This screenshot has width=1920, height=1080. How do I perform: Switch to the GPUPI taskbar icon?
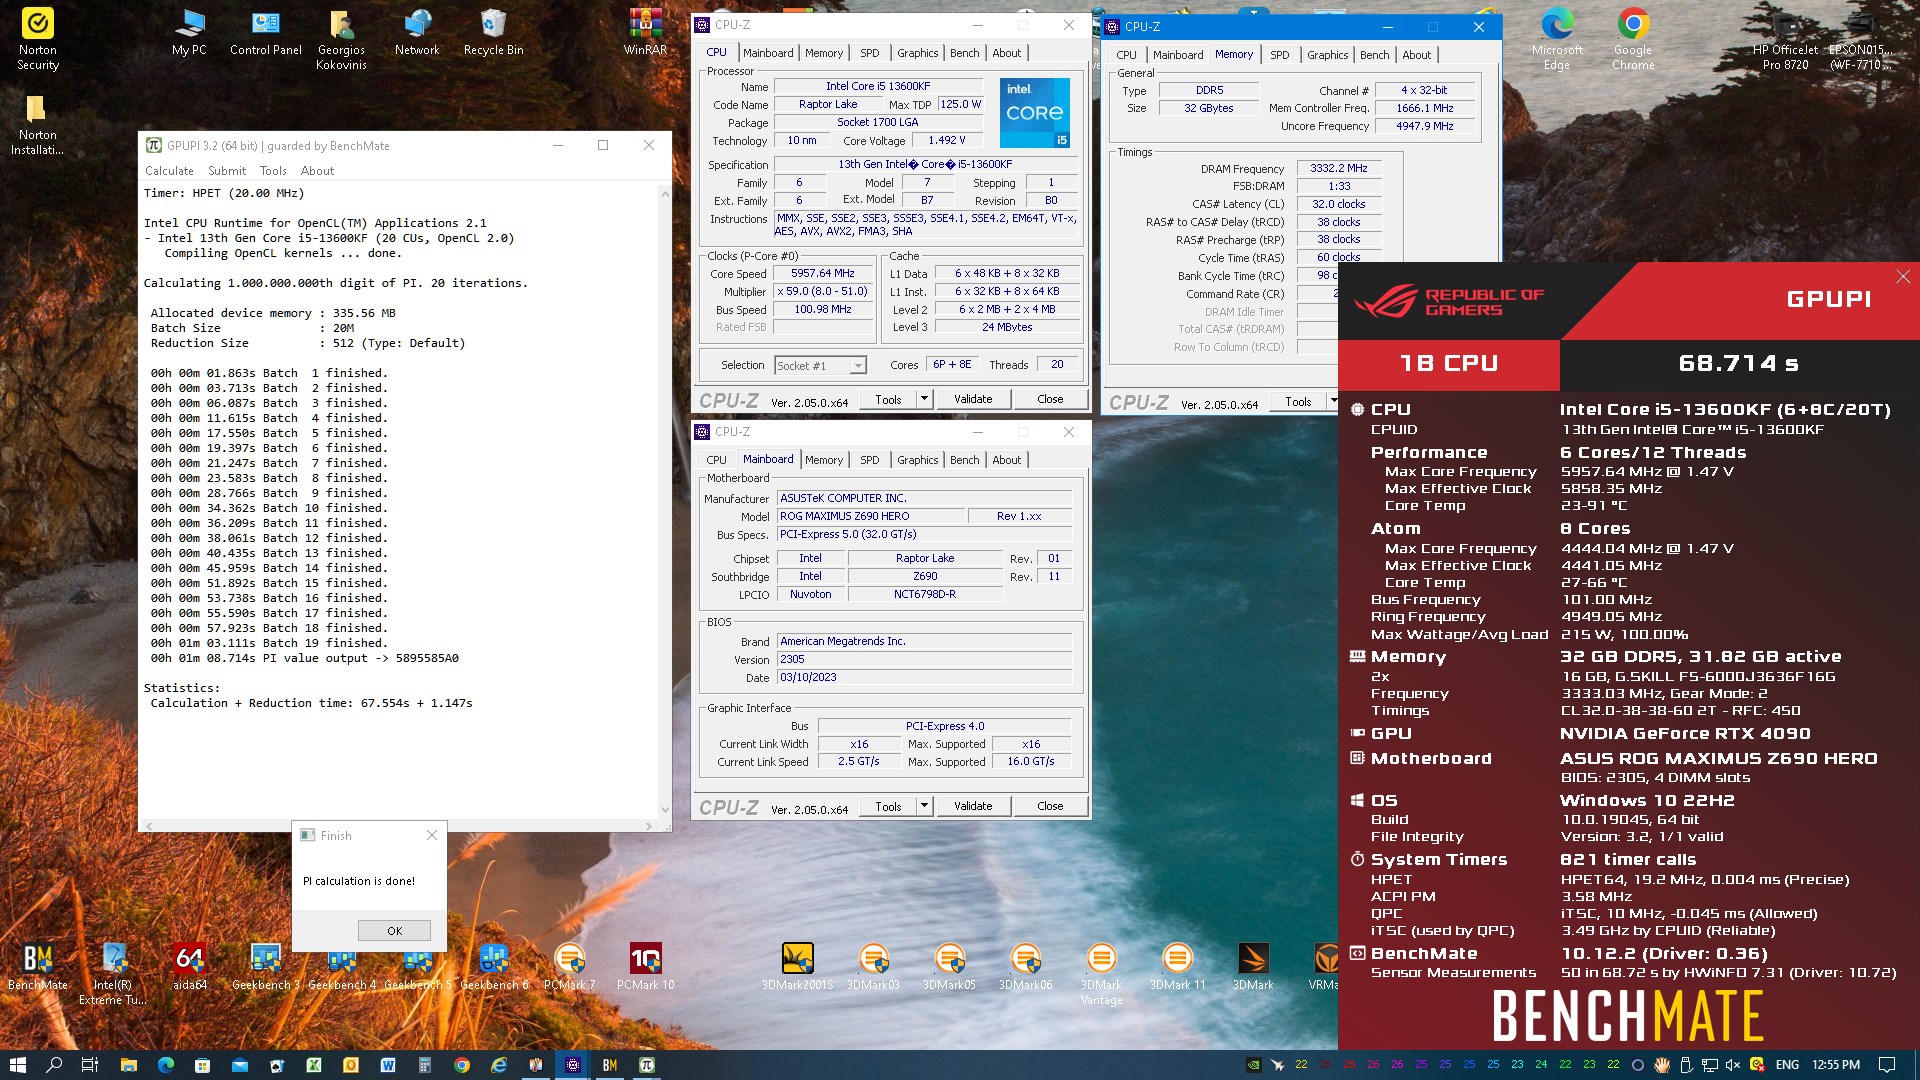click(646, 1065)
